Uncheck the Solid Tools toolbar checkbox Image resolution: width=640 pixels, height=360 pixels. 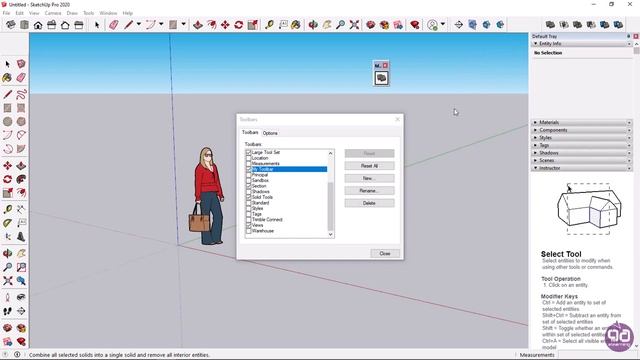249,197
